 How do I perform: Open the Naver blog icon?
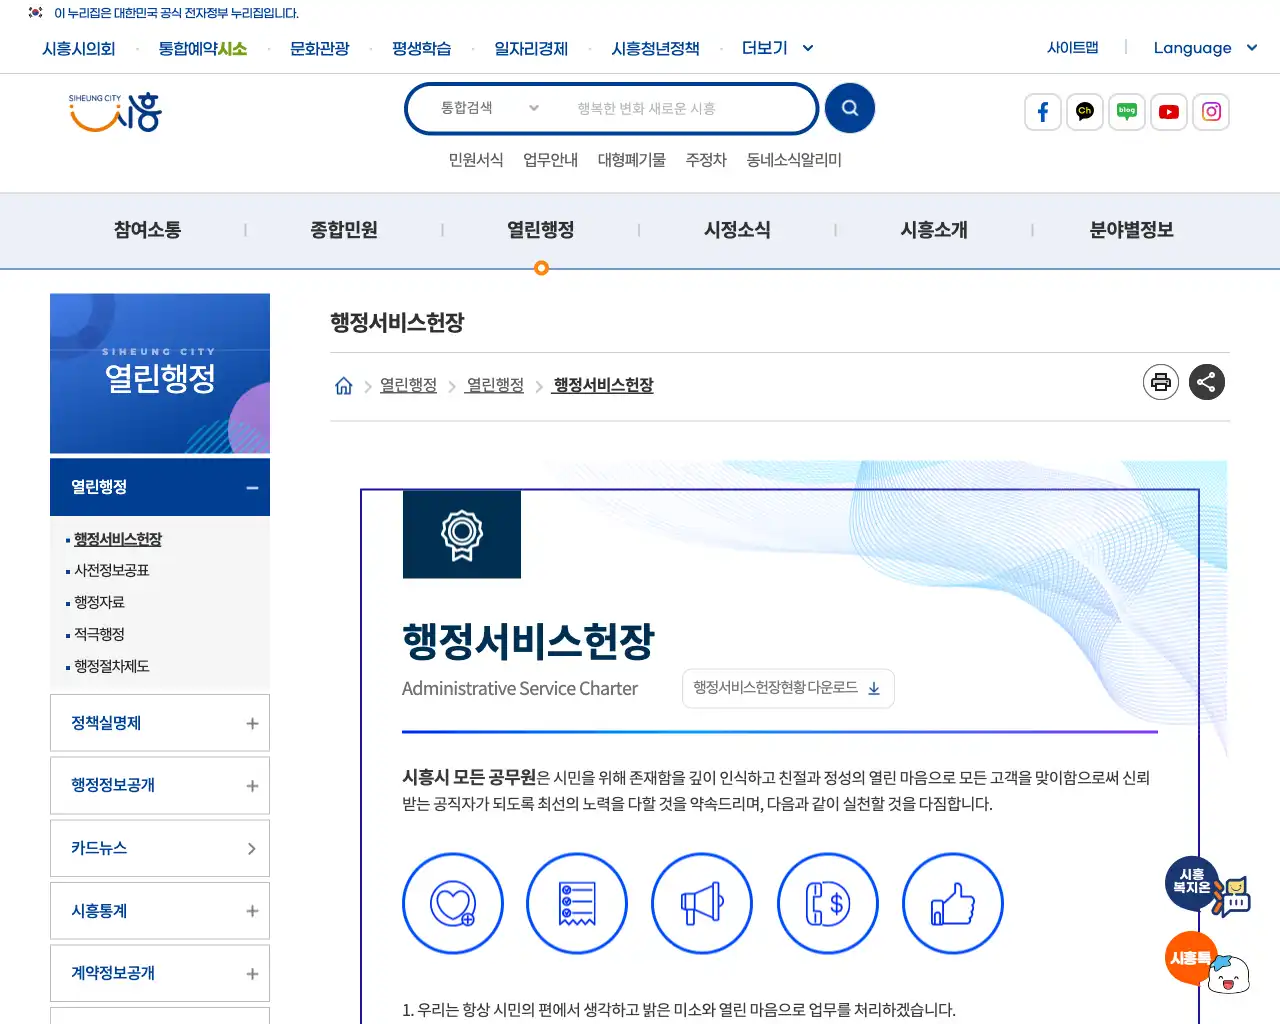1127,112
